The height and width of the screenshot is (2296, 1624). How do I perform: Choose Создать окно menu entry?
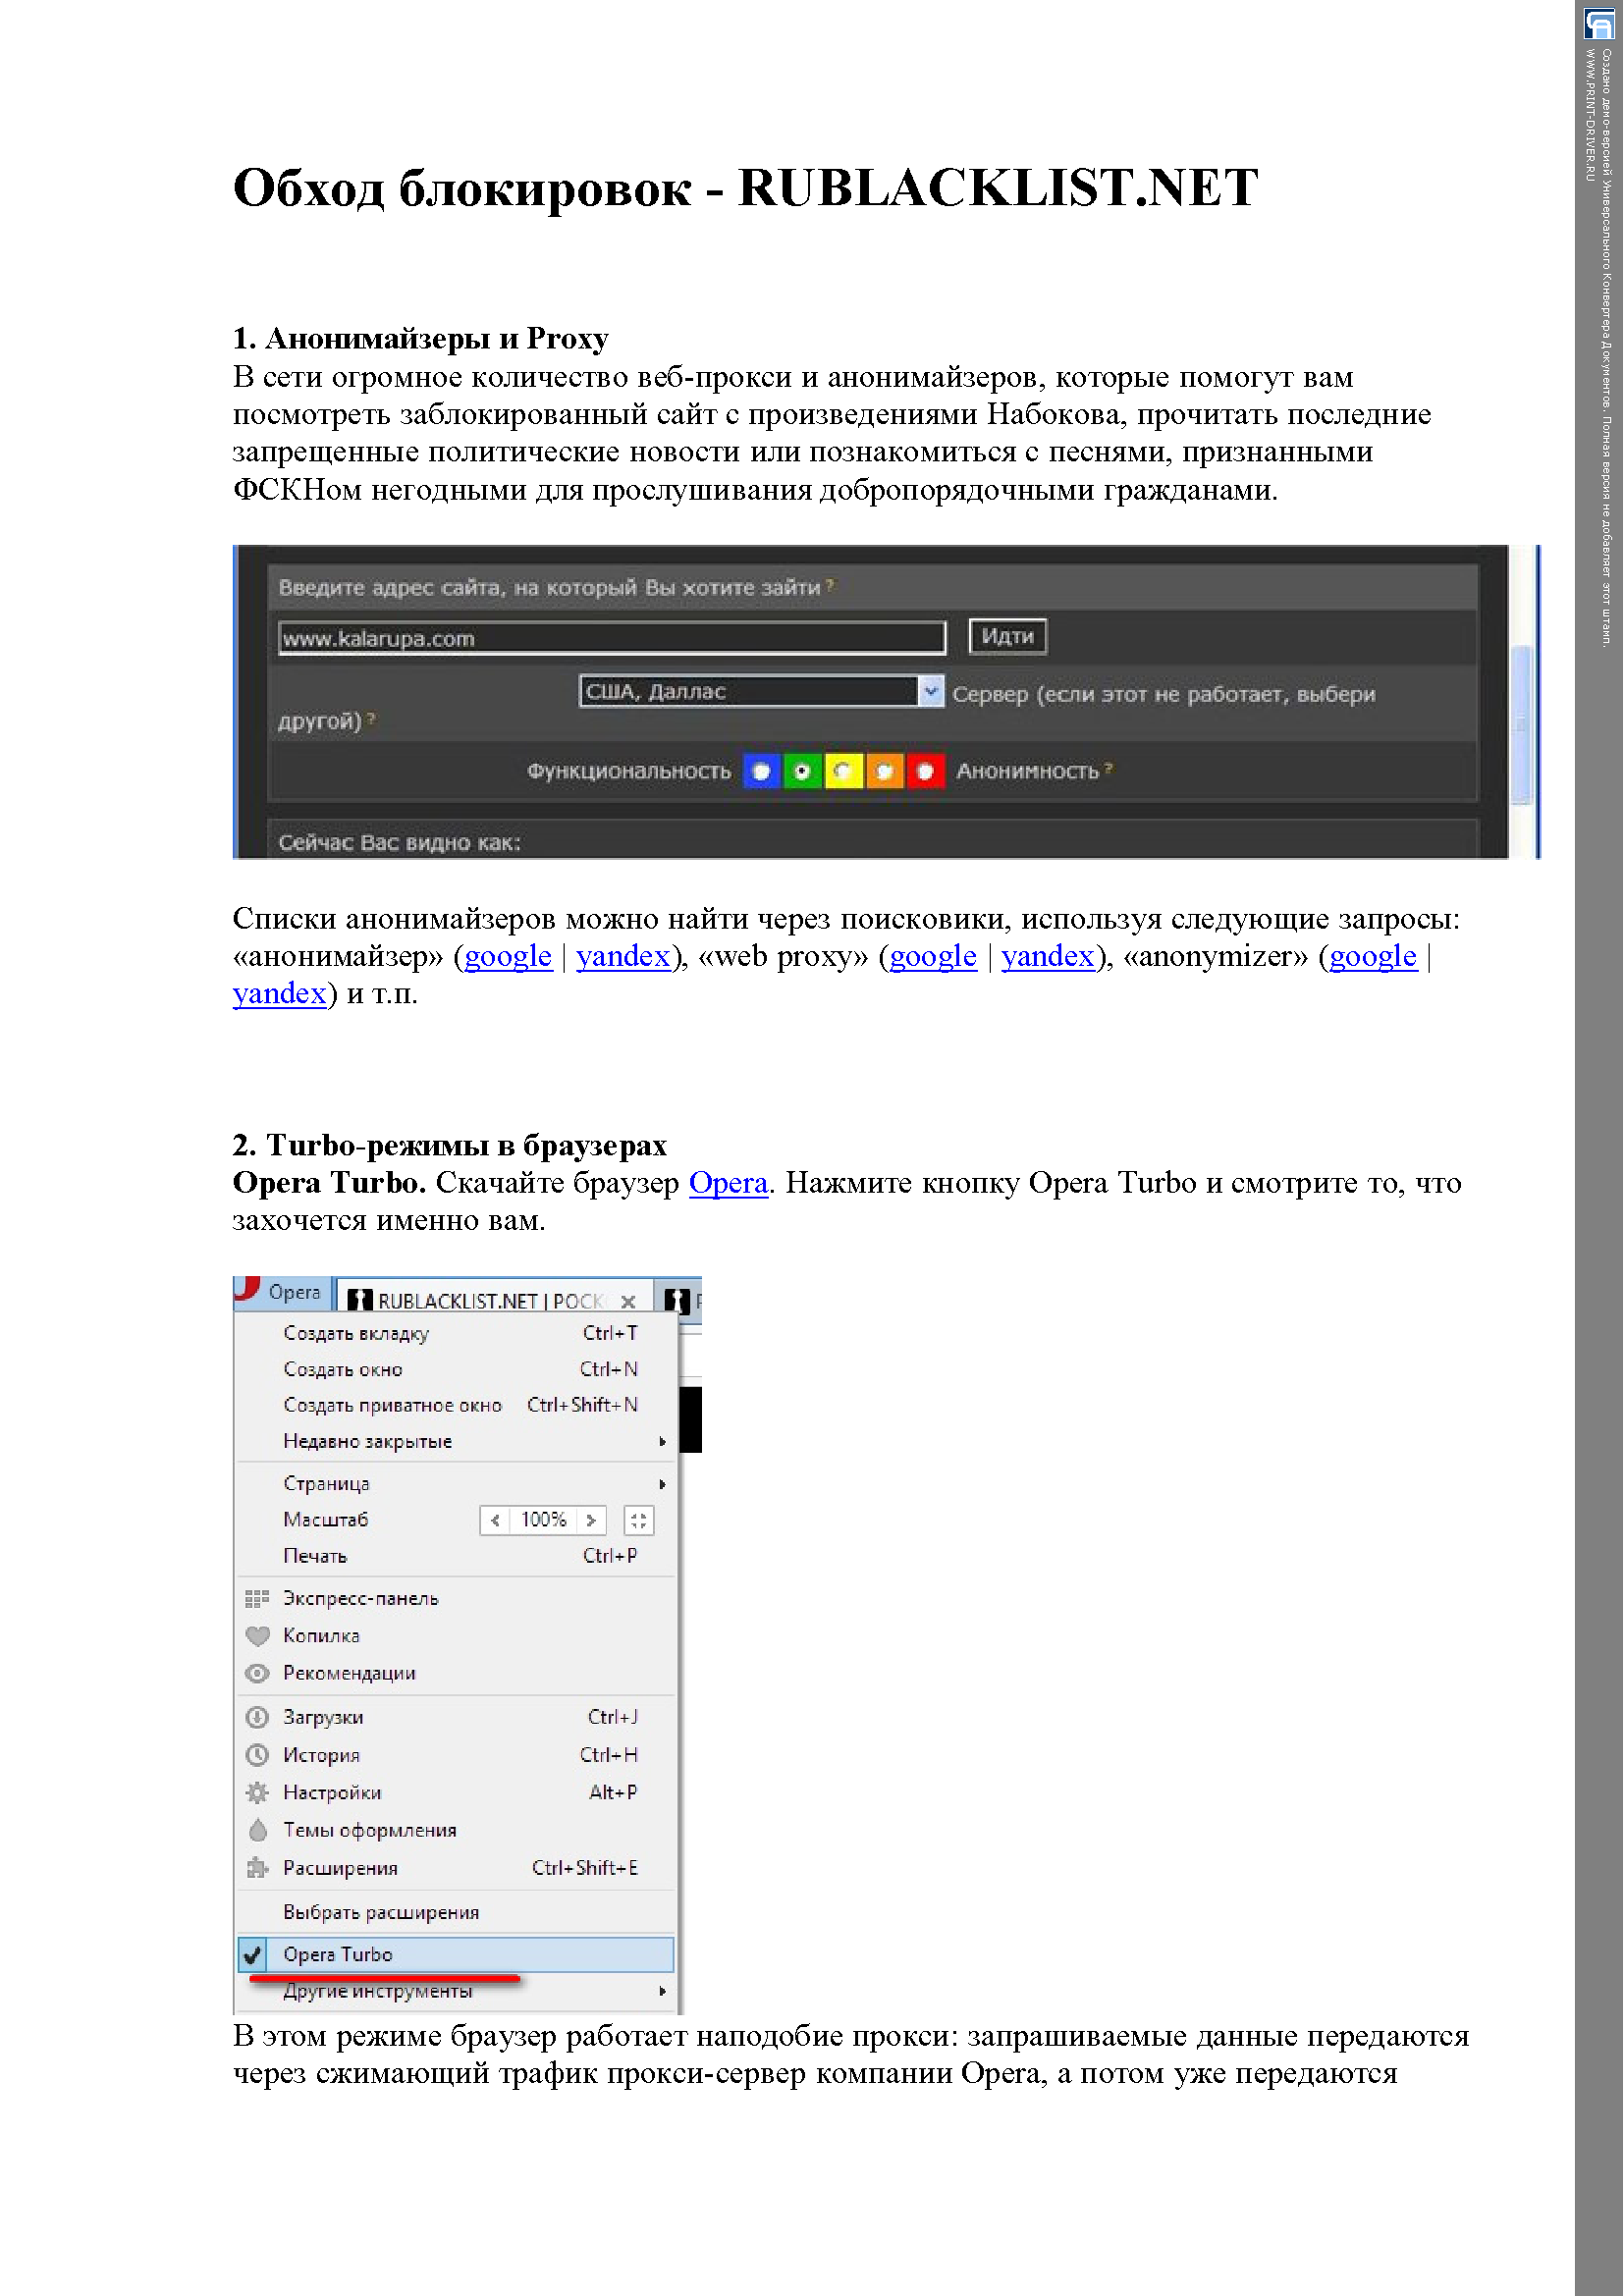click(x=456, y=1370)
